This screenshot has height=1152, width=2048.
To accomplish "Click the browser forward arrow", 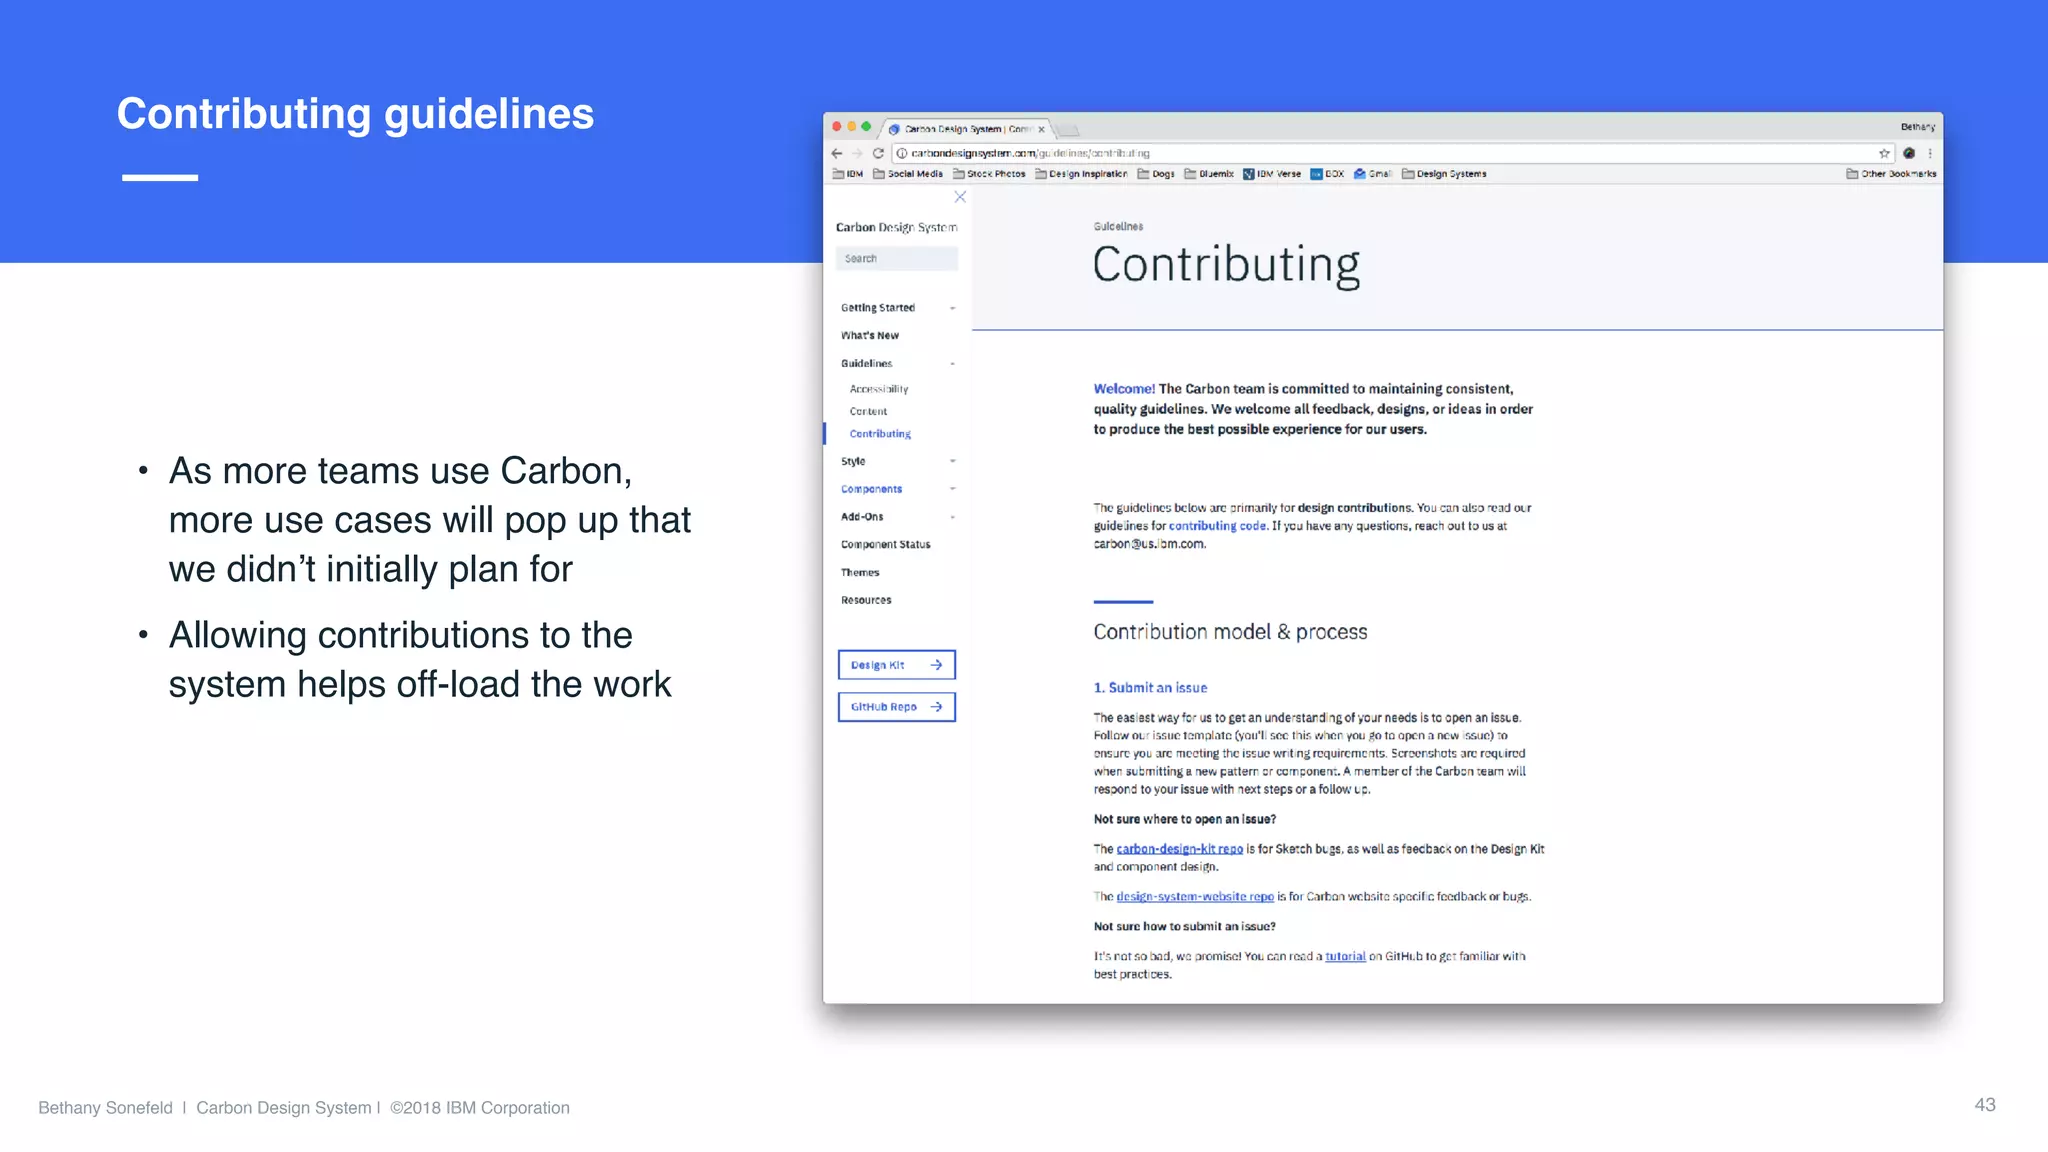I will pyautogui.click(x=857, y=153).
